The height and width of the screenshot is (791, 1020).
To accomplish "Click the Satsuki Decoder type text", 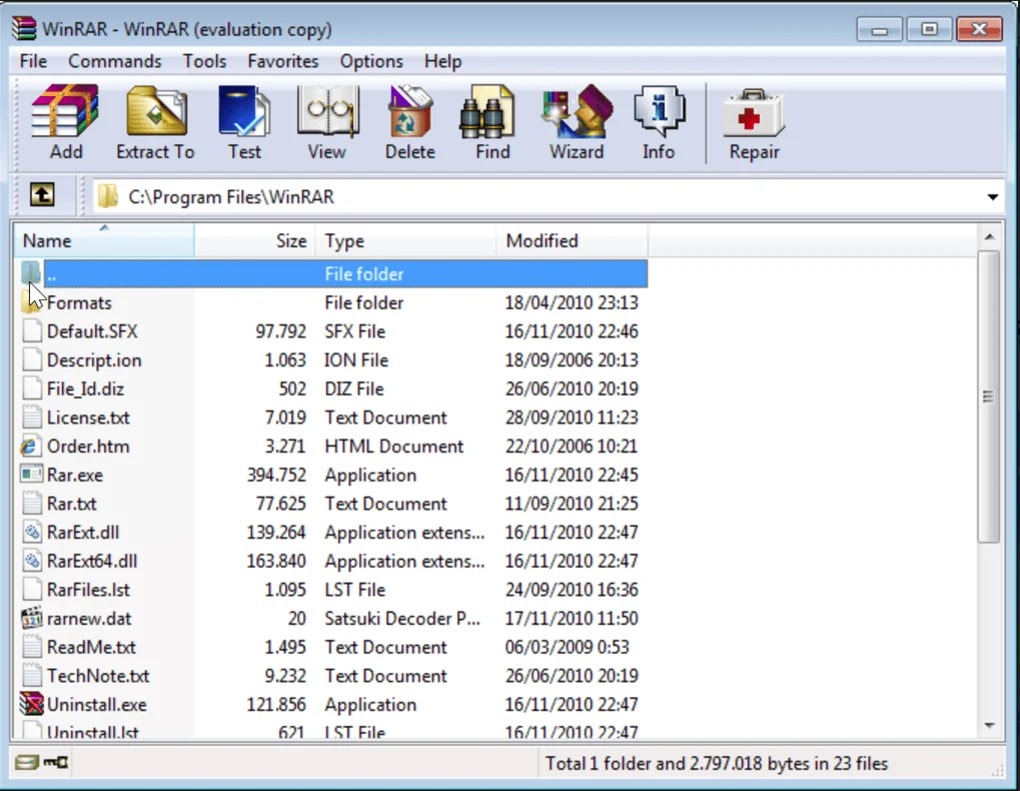I will coord(403,618).
